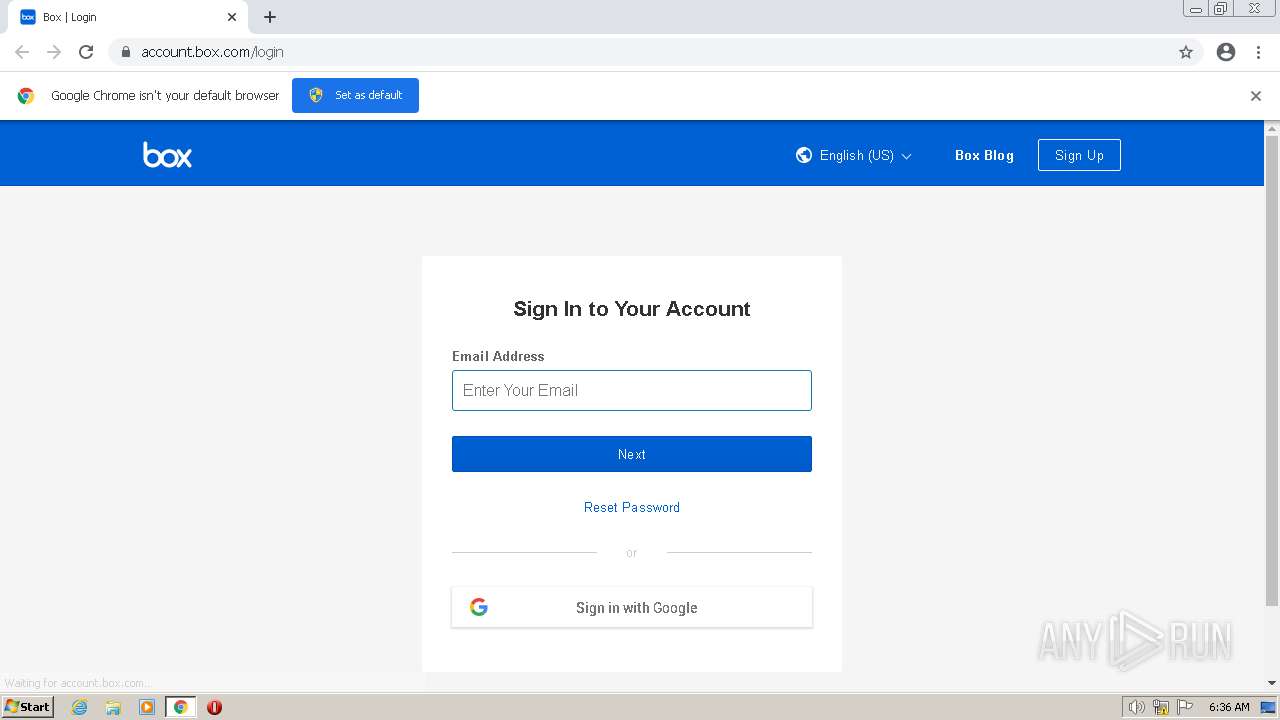Click the Box logo in header
The width and height of the screenshot is (1280, 720).
point(167,155)
